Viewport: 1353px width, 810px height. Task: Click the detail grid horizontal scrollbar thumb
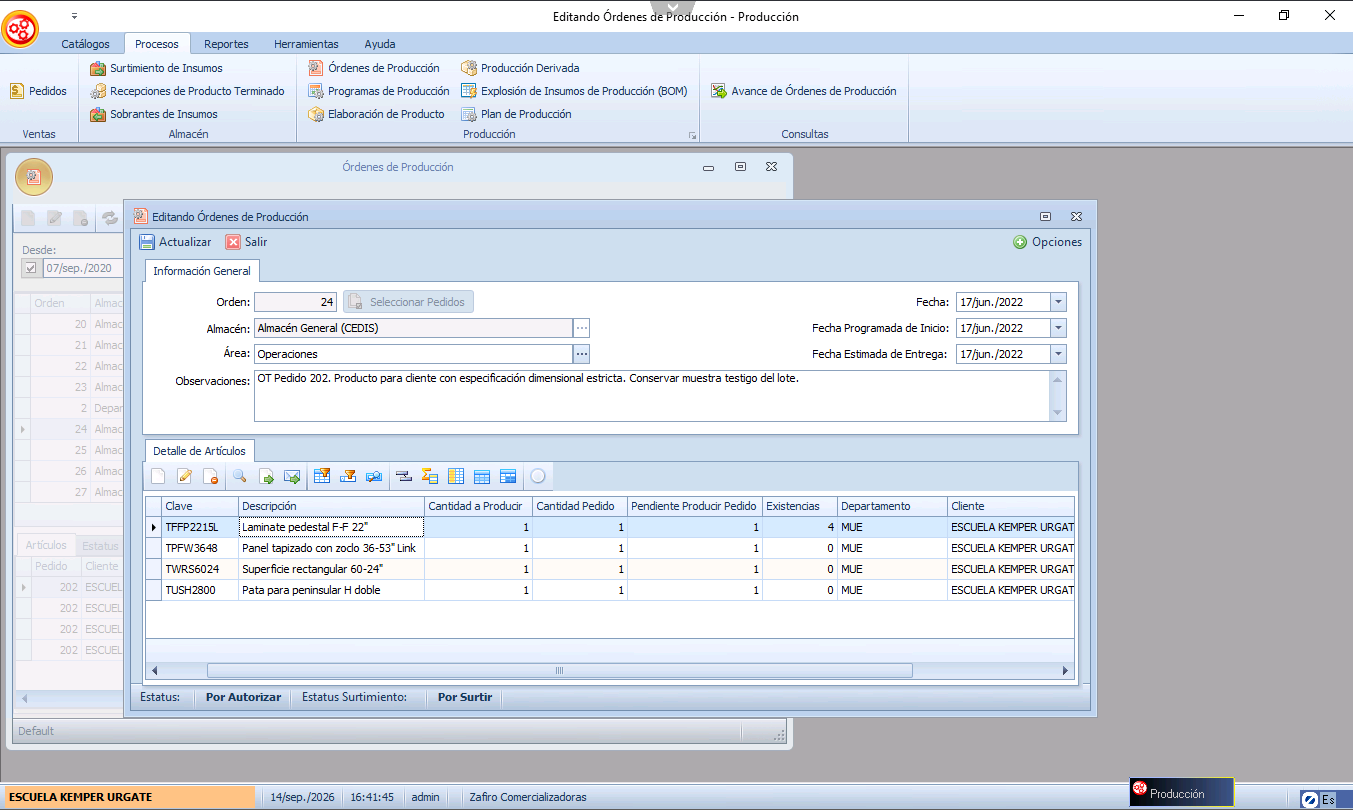coord(559,671)
